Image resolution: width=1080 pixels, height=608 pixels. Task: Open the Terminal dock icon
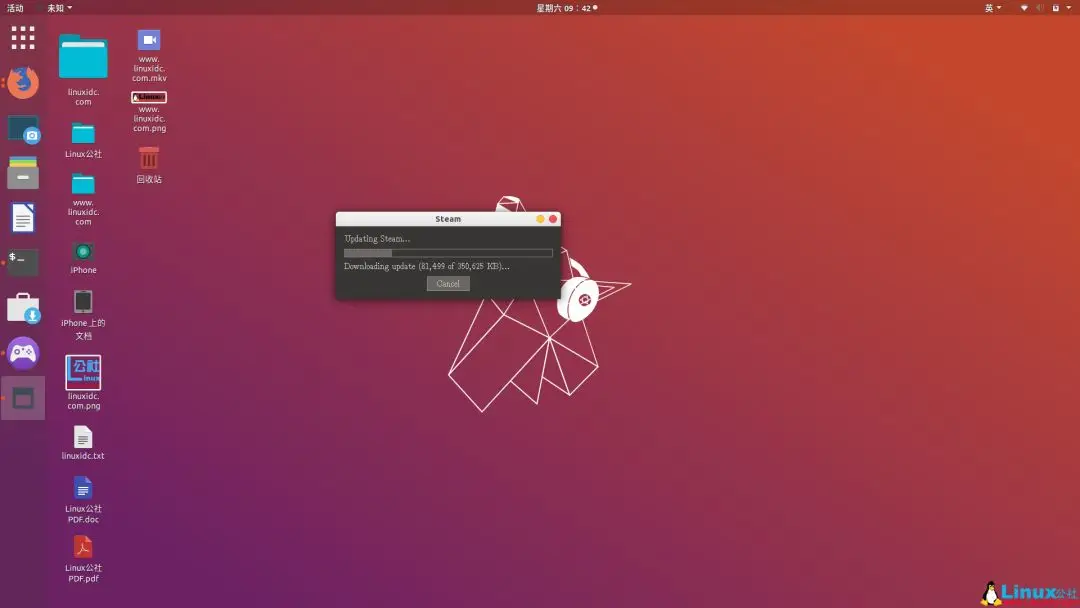(x=23, y=262)
